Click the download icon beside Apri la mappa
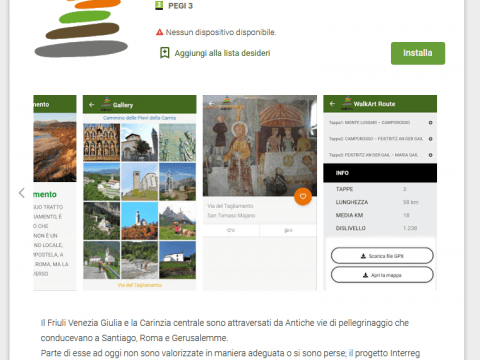 tap(365, 275)
